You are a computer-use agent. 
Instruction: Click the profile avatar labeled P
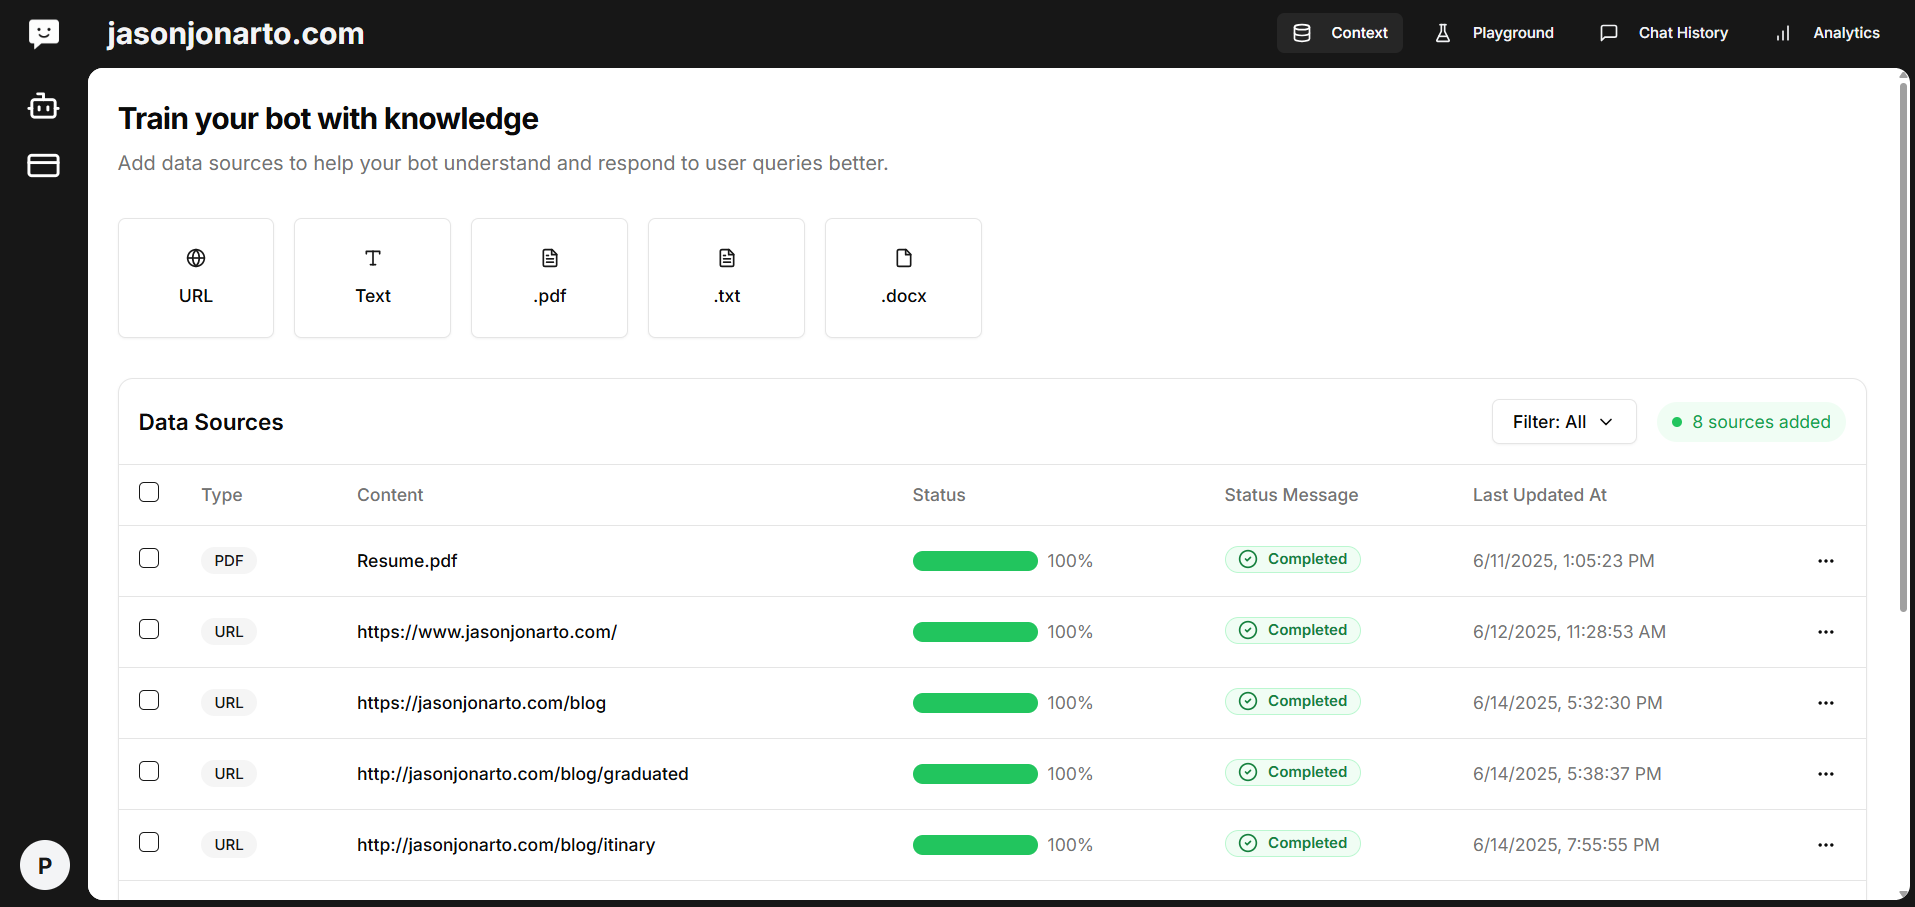click(x=45, y=865)
